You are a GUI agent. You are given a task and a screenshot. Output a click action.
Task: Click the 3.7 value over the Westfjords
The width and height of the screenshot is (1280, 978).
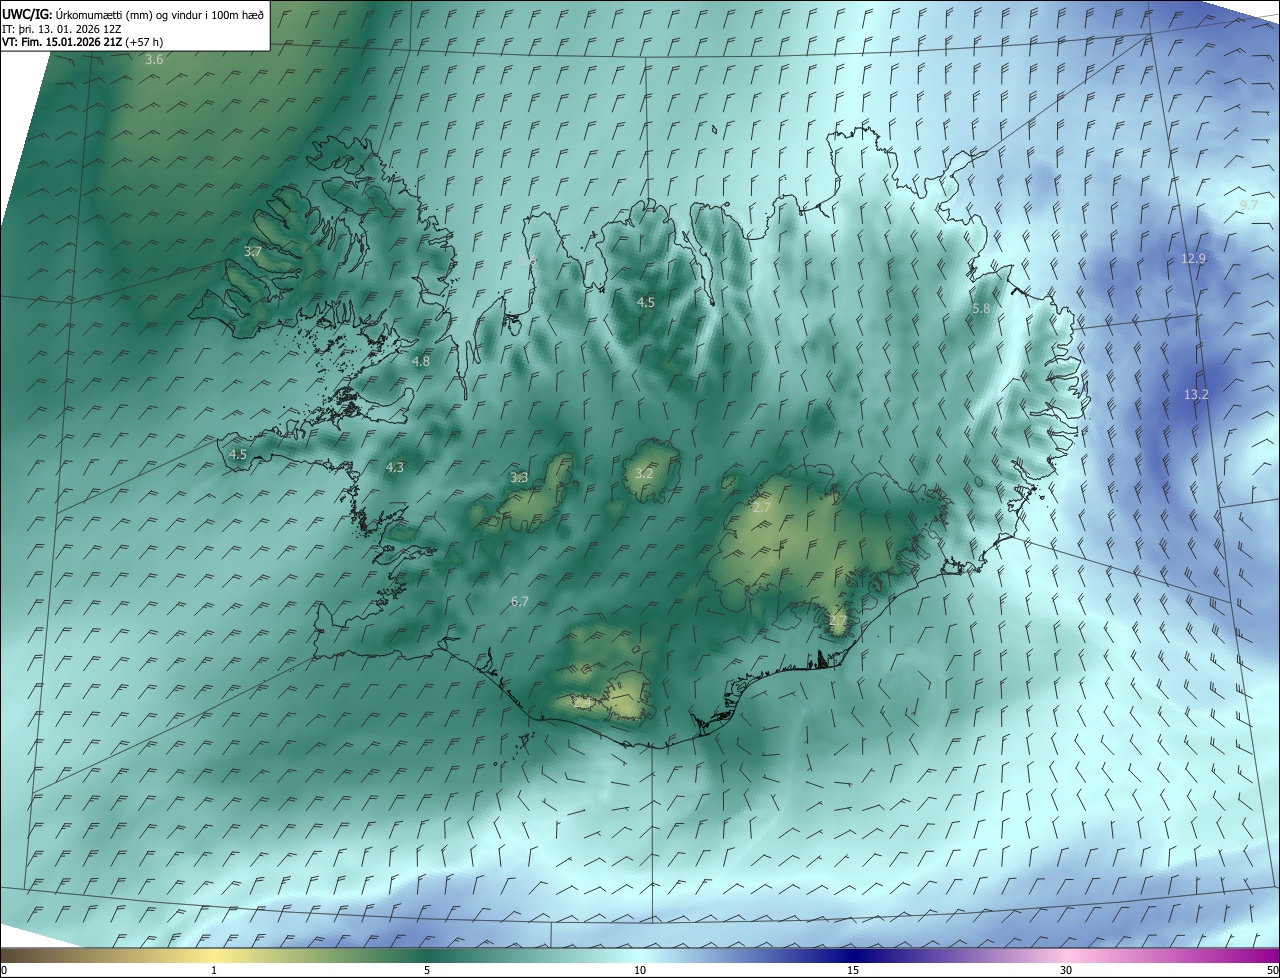[x=252, y=252]
